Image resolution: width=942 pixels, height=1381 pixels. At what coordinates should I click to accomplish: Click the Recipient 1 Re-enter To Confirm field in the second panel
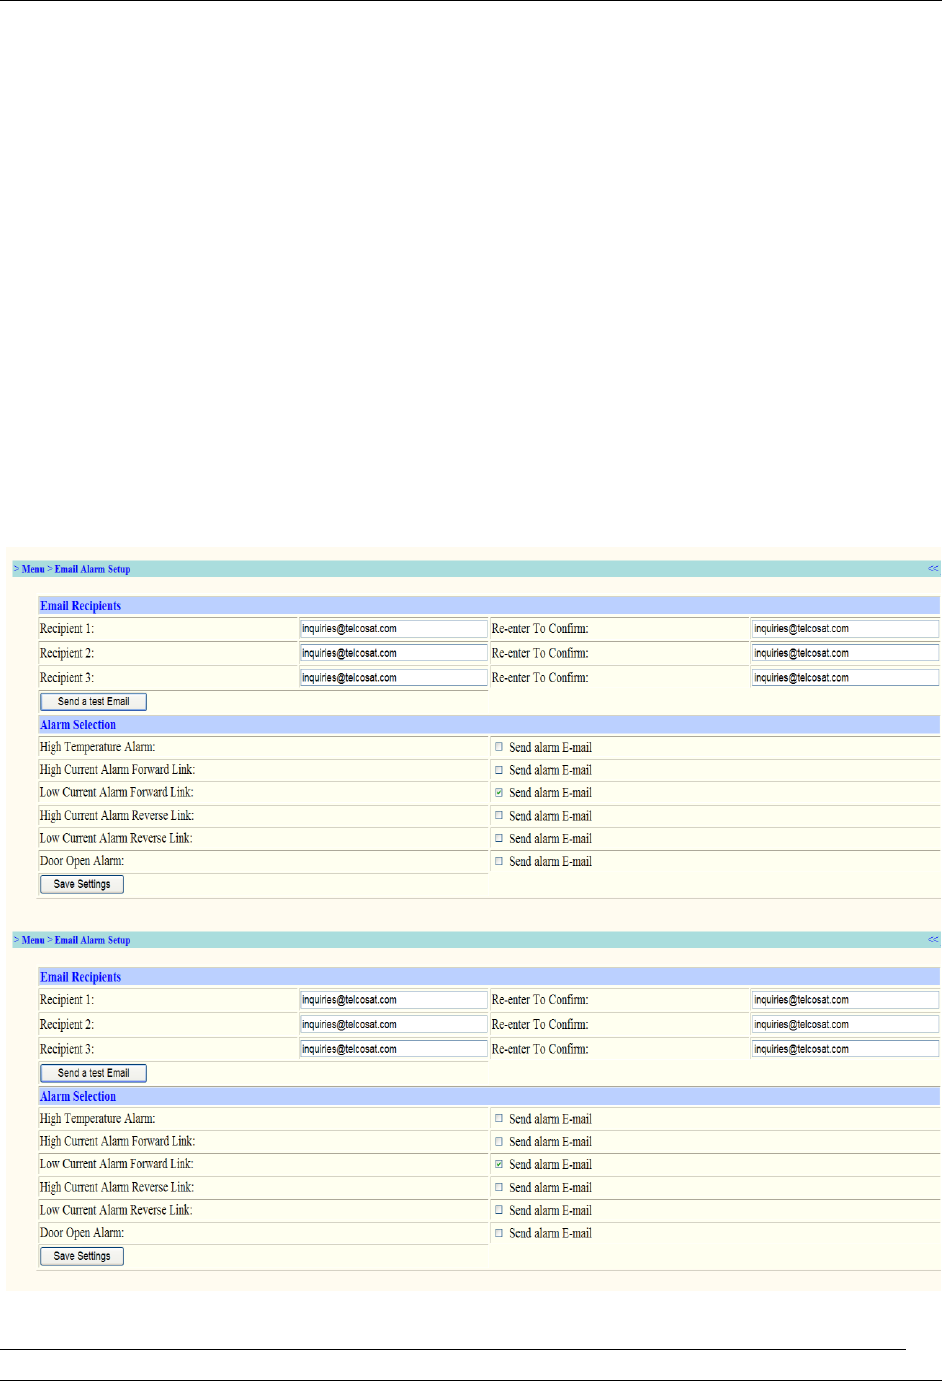(845, 1000)
